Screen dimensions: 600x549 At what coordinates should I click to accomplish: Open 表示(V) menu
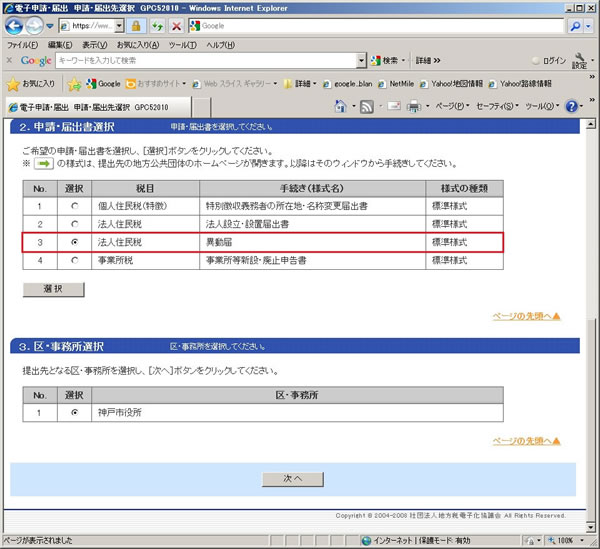coord(95,45)
